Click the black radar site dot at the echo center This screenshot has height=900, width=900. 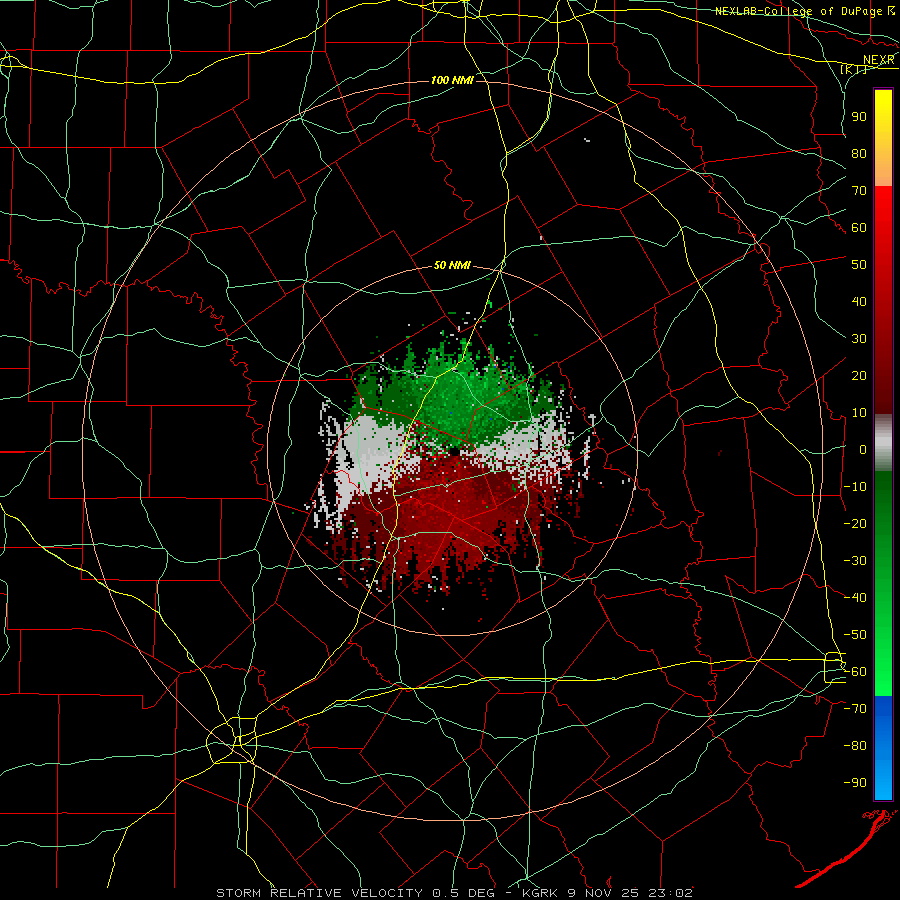[454, 452]
